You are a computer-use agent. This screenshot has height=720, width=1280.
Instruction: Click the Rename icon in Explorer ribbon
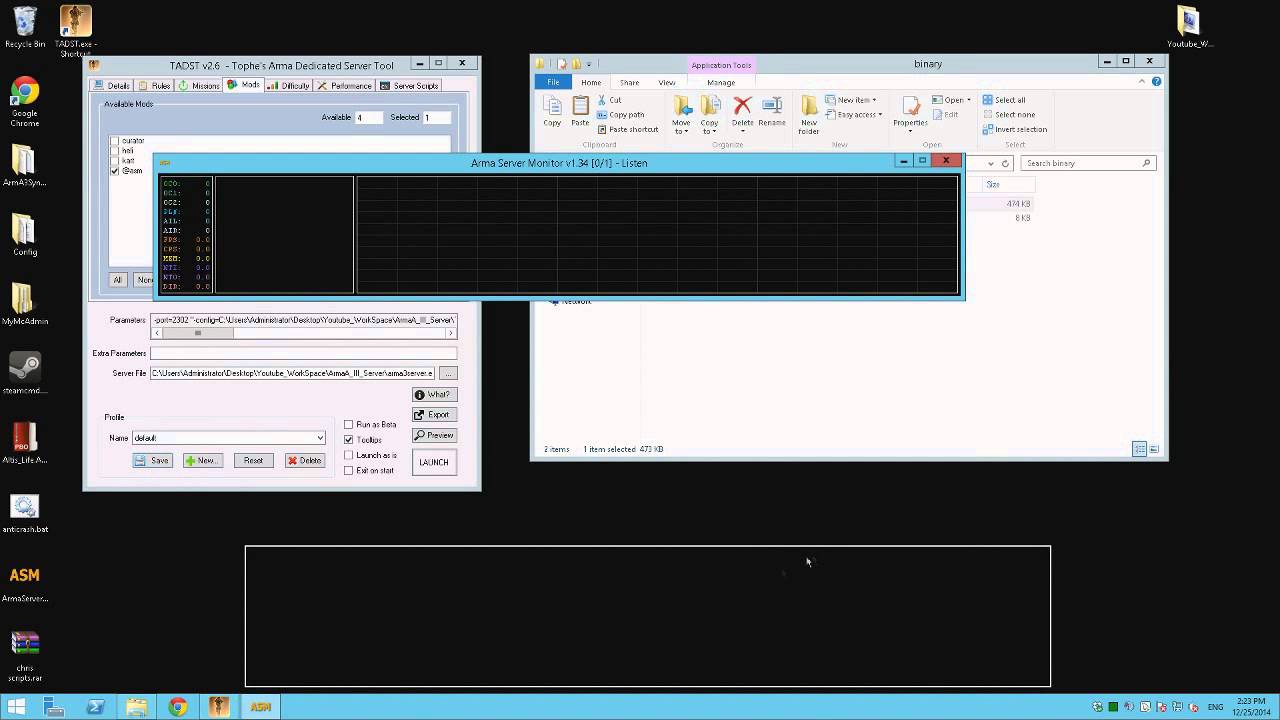click(x=772, y=111)
